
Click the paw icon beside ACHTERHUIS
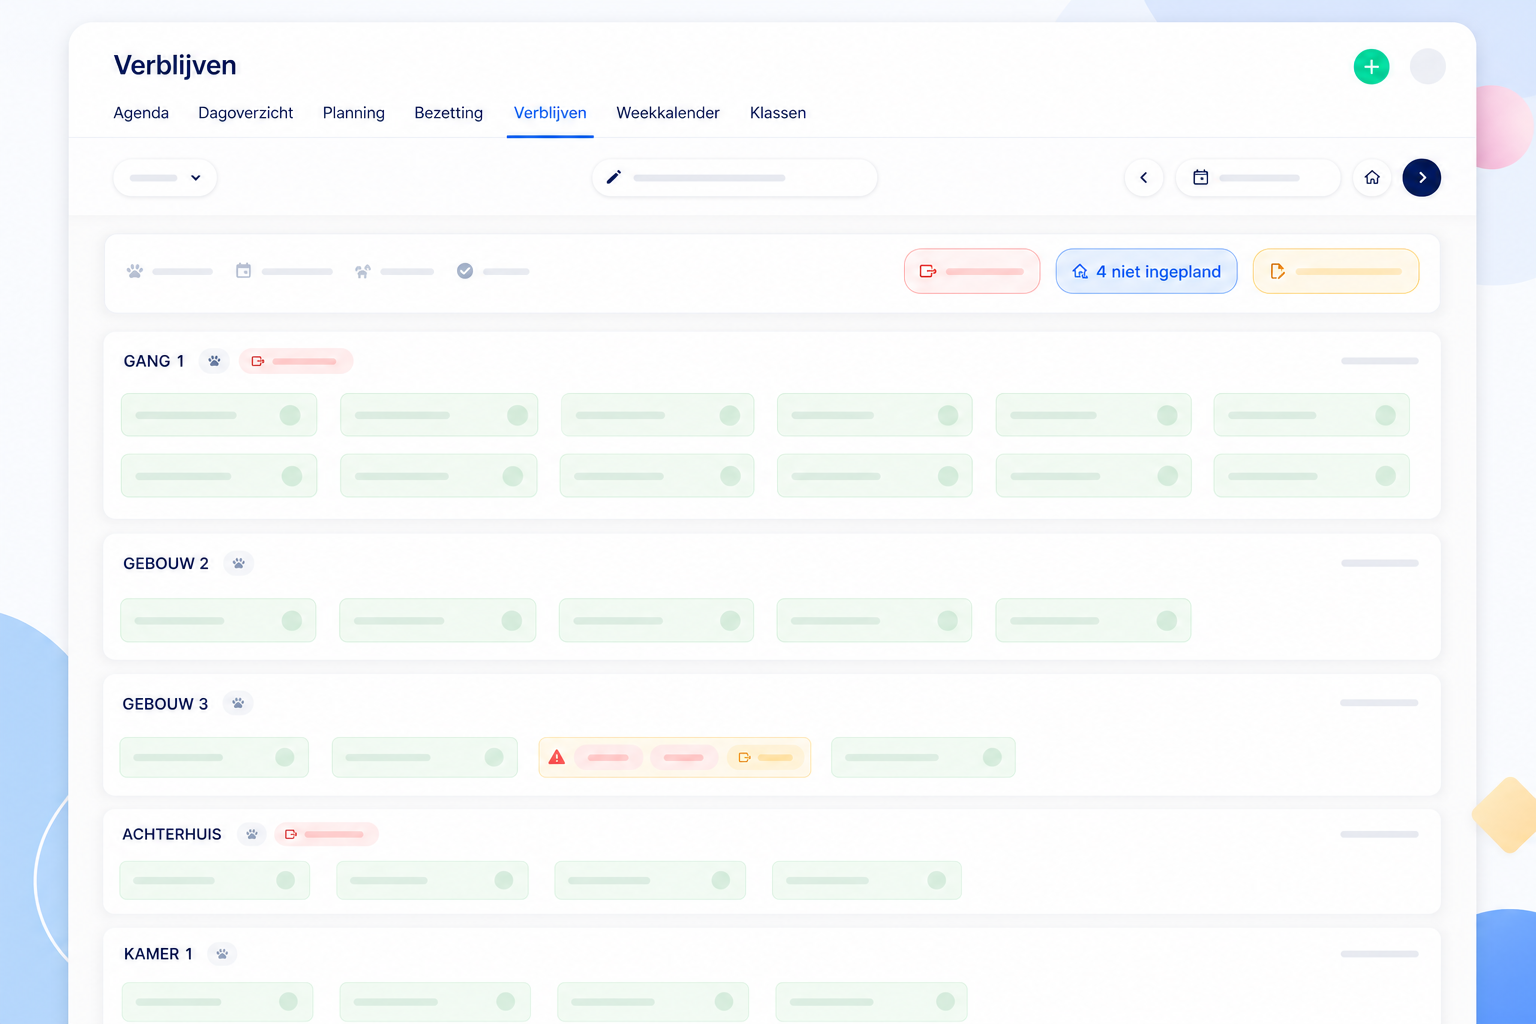pos(252,834)
